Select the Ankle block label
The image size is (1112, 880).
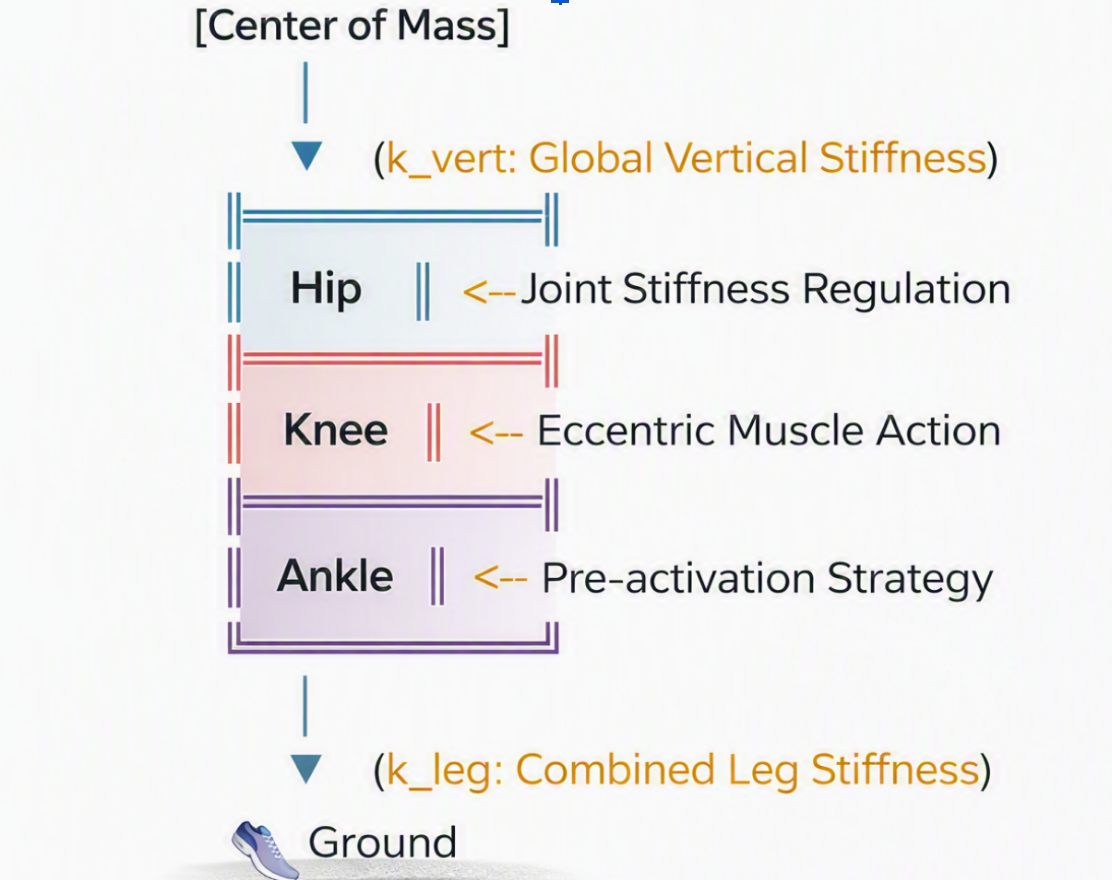tap(335, 575)
